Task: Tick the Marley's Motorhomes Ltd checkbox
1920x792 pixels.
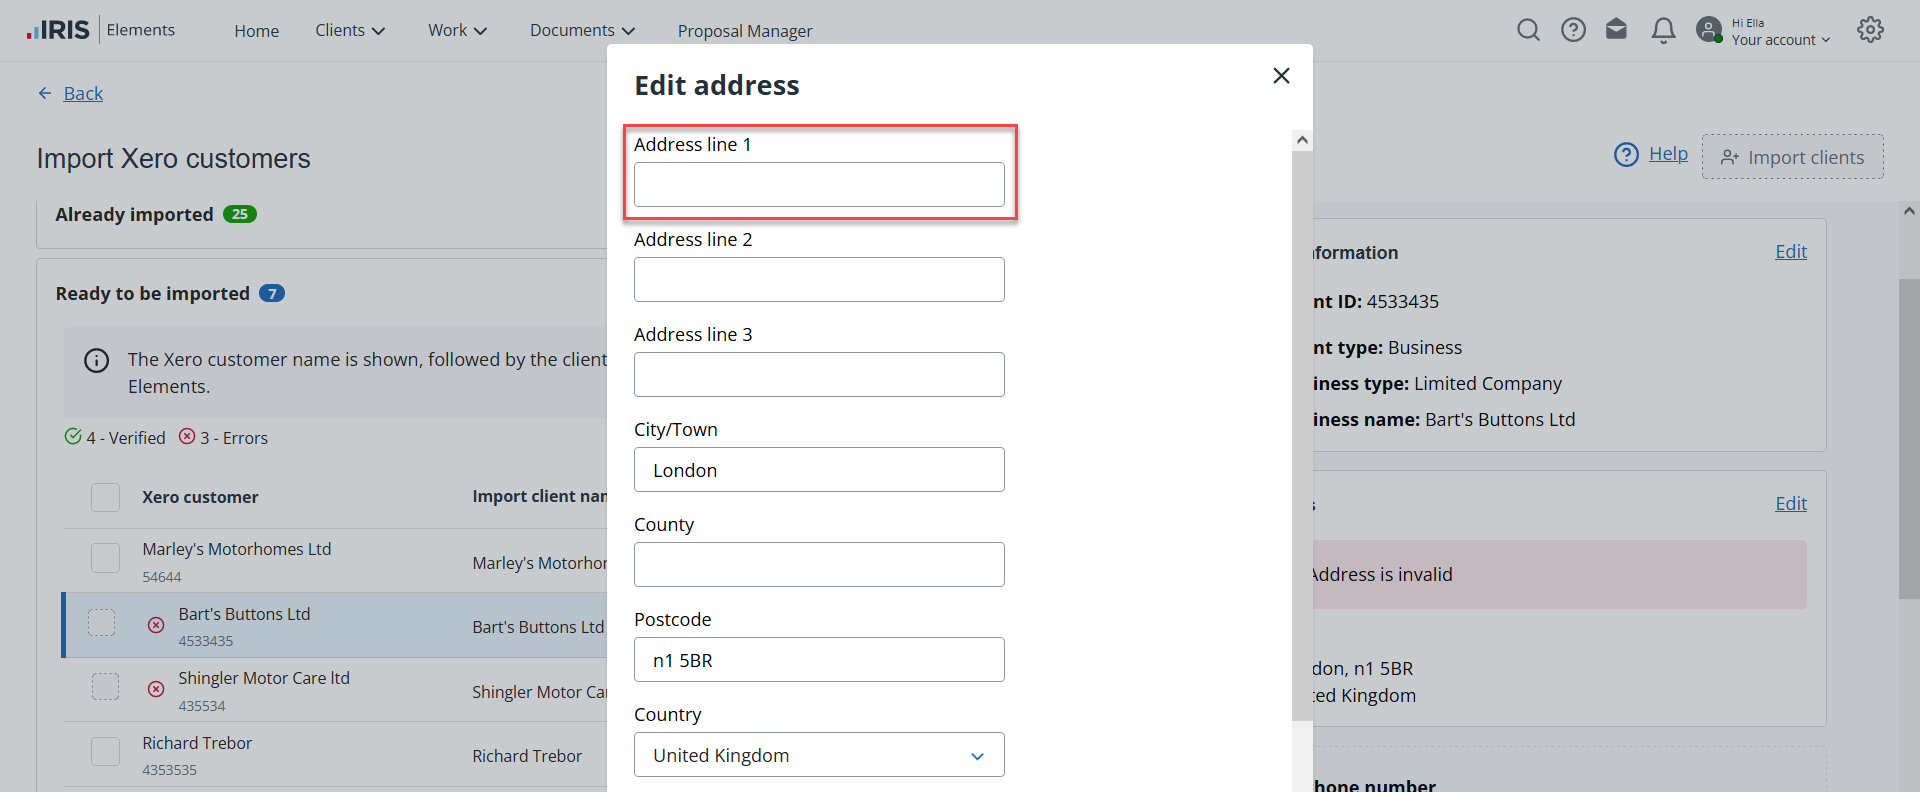Action: click(105, 558)
